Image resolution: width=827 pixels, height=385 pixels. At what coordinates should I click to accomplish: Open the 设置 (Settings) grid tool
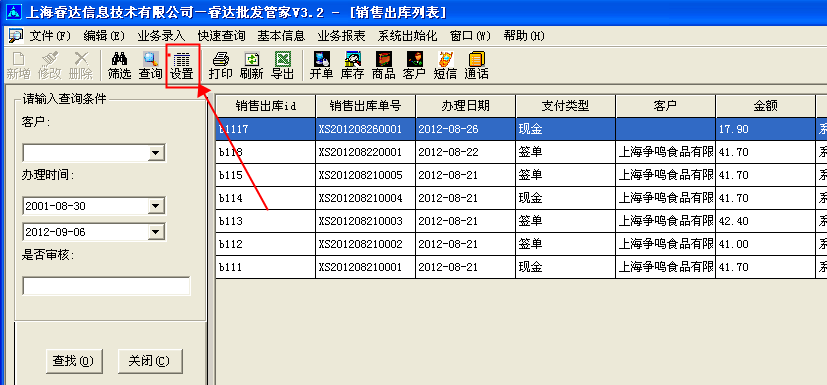click(182, 65)
